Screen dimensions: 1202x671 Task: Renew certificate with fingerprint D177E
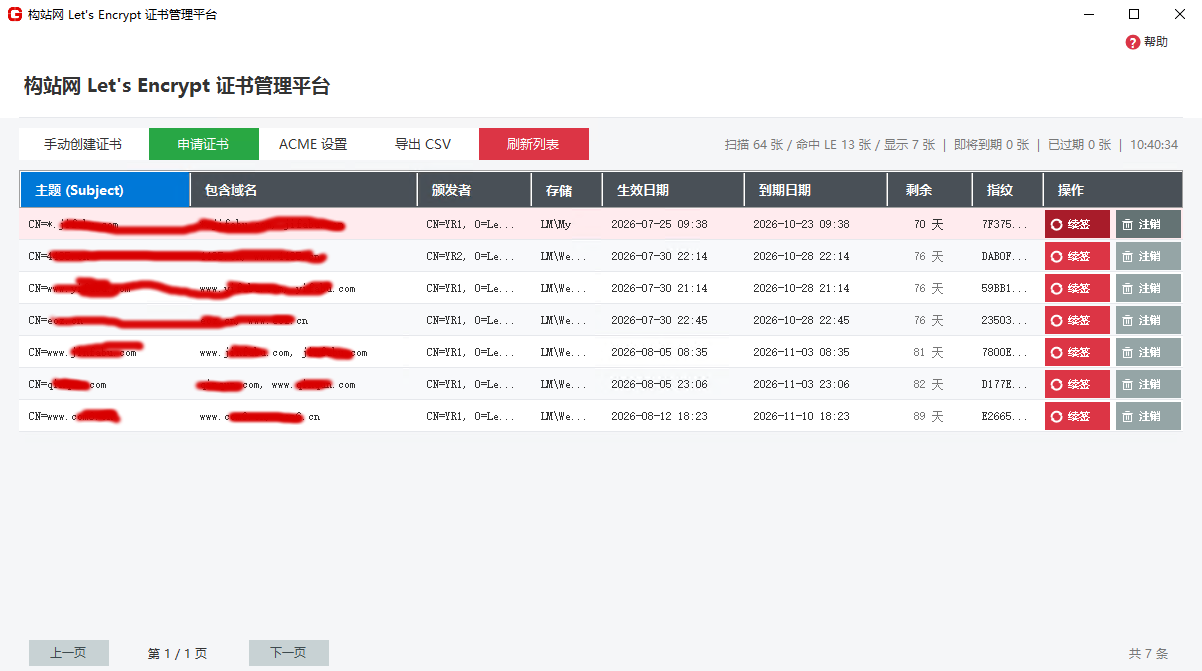[1077, 384]
